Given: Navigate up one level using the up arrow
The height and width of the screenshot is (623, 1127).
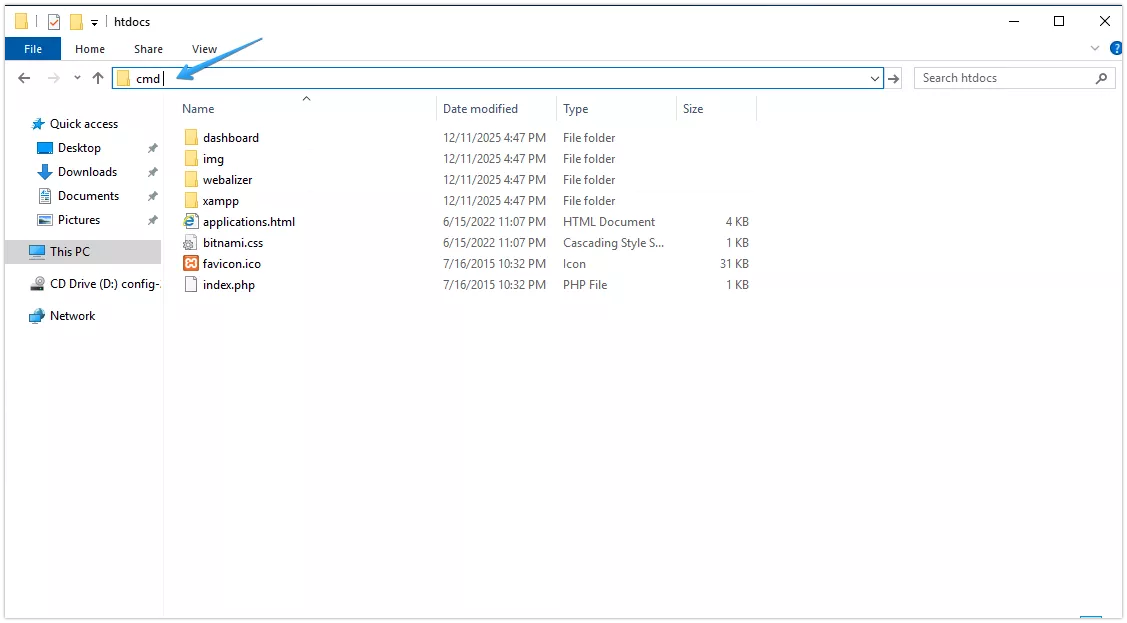Looking at the screenshot, I should pos(97,77).
